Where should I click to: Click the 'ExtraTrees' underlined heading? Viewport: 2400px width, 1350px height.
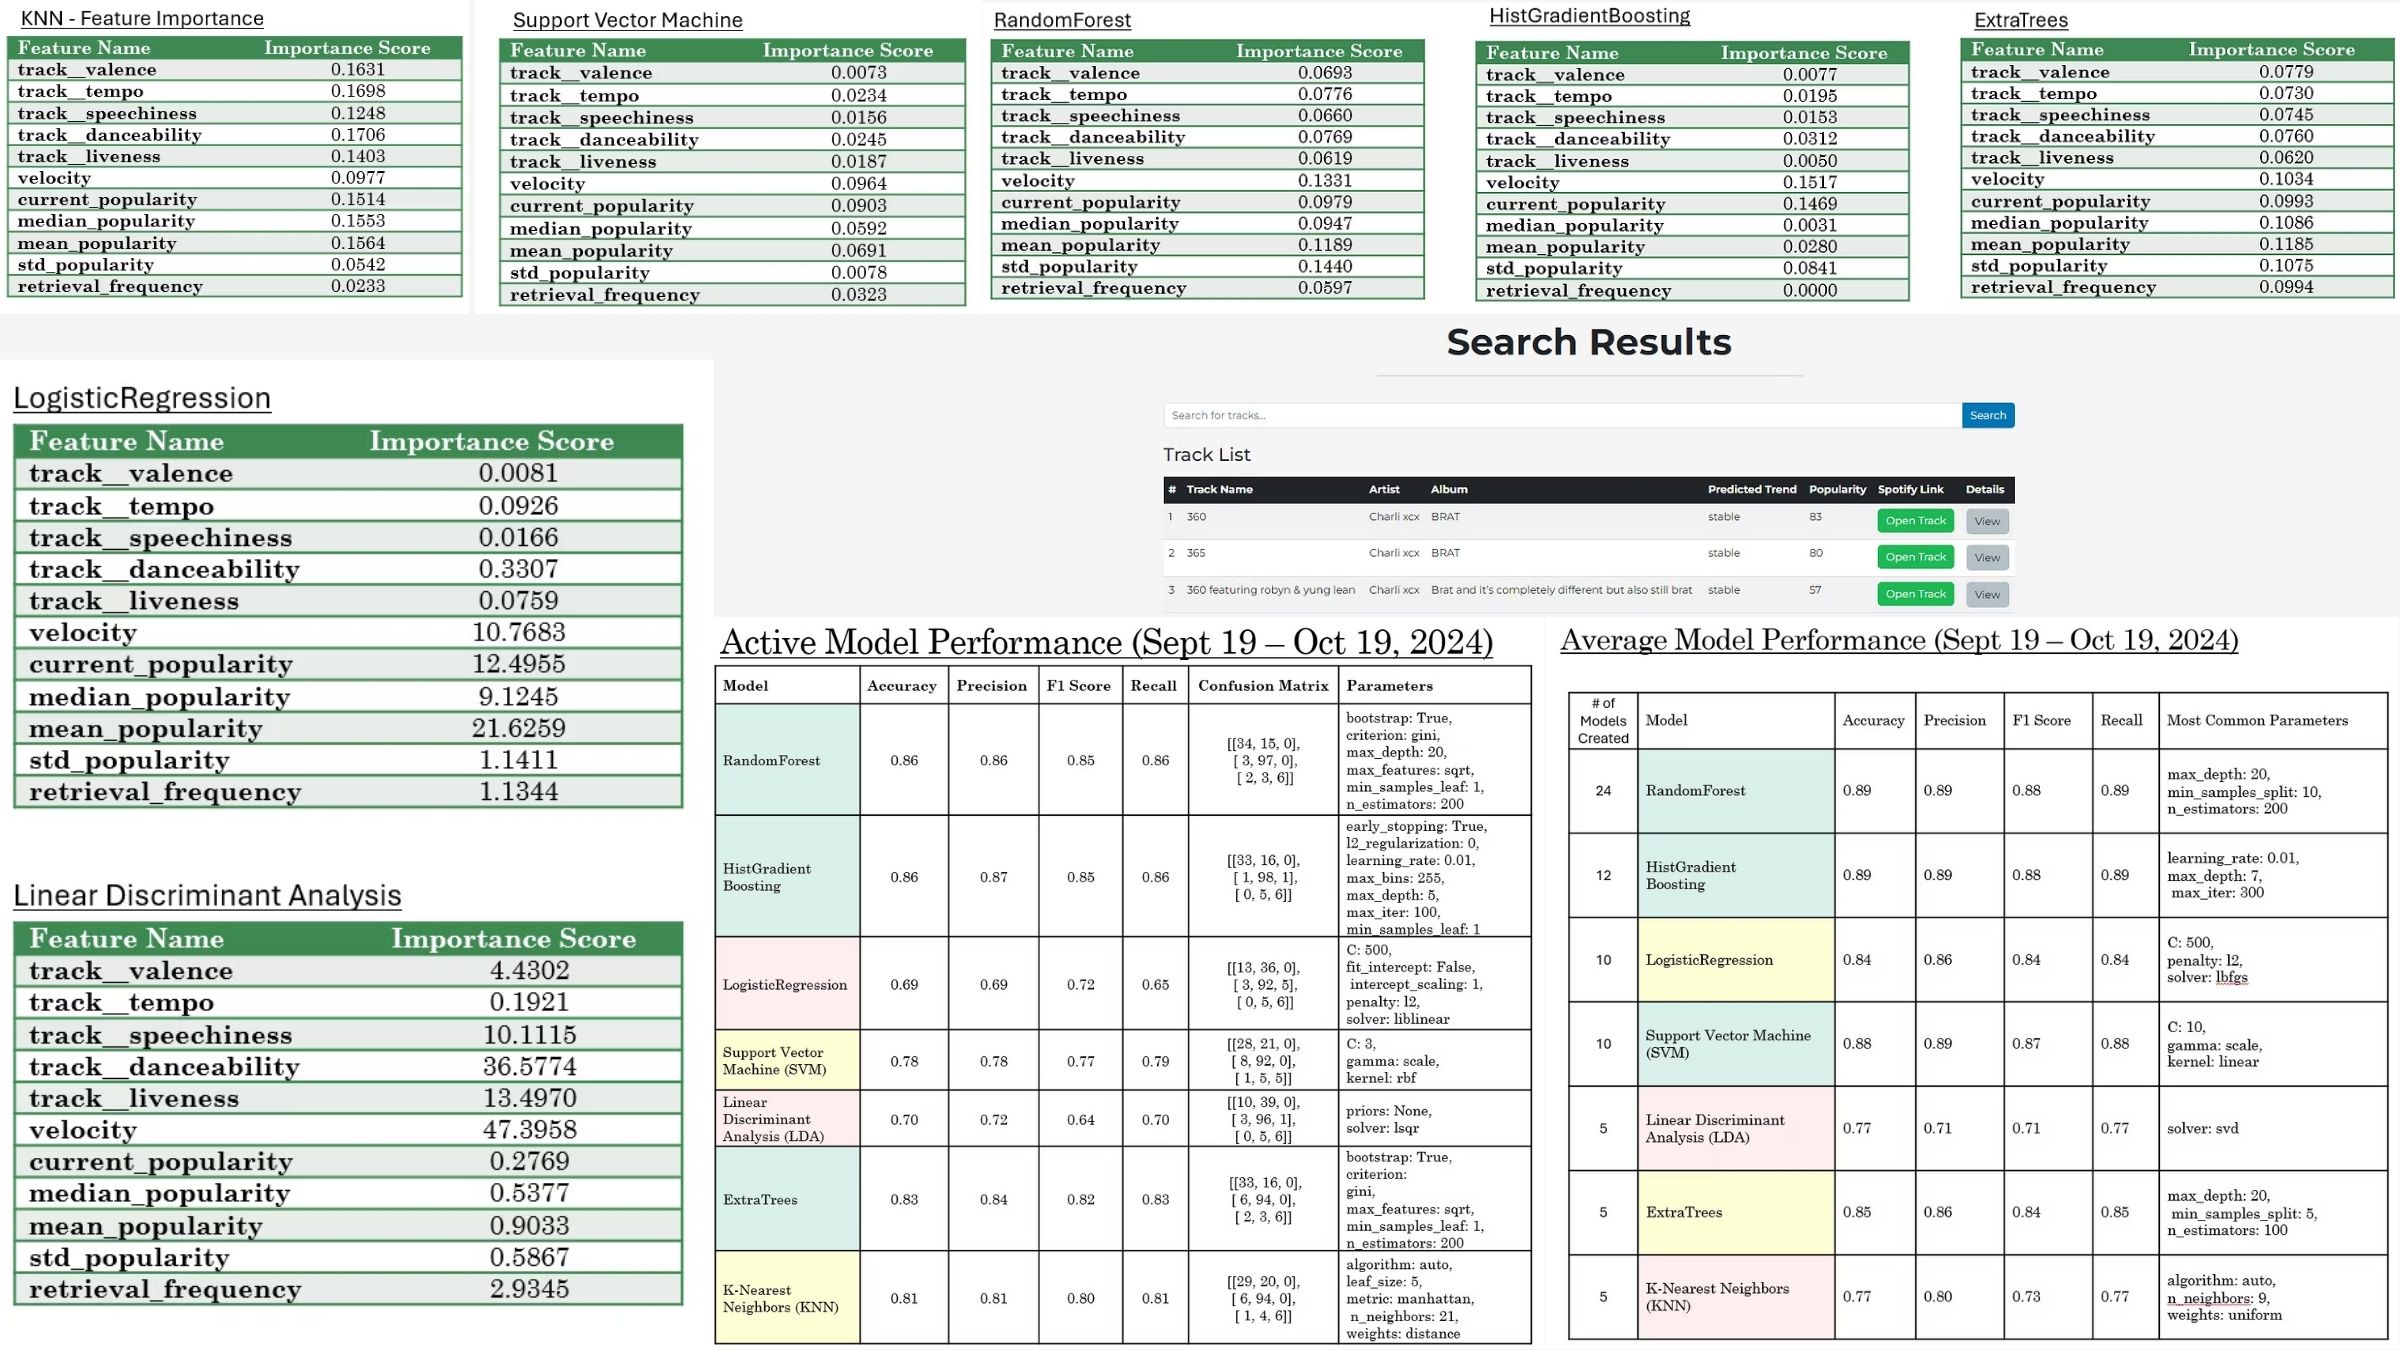(2020, 20)
